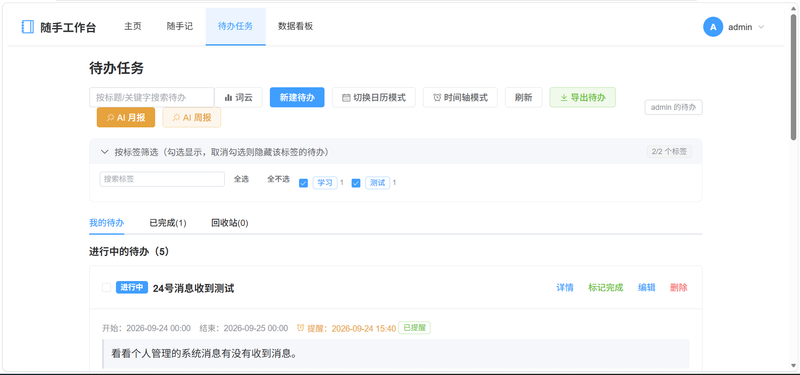Open 时间轴模式 timeline view

pos(460,97)
